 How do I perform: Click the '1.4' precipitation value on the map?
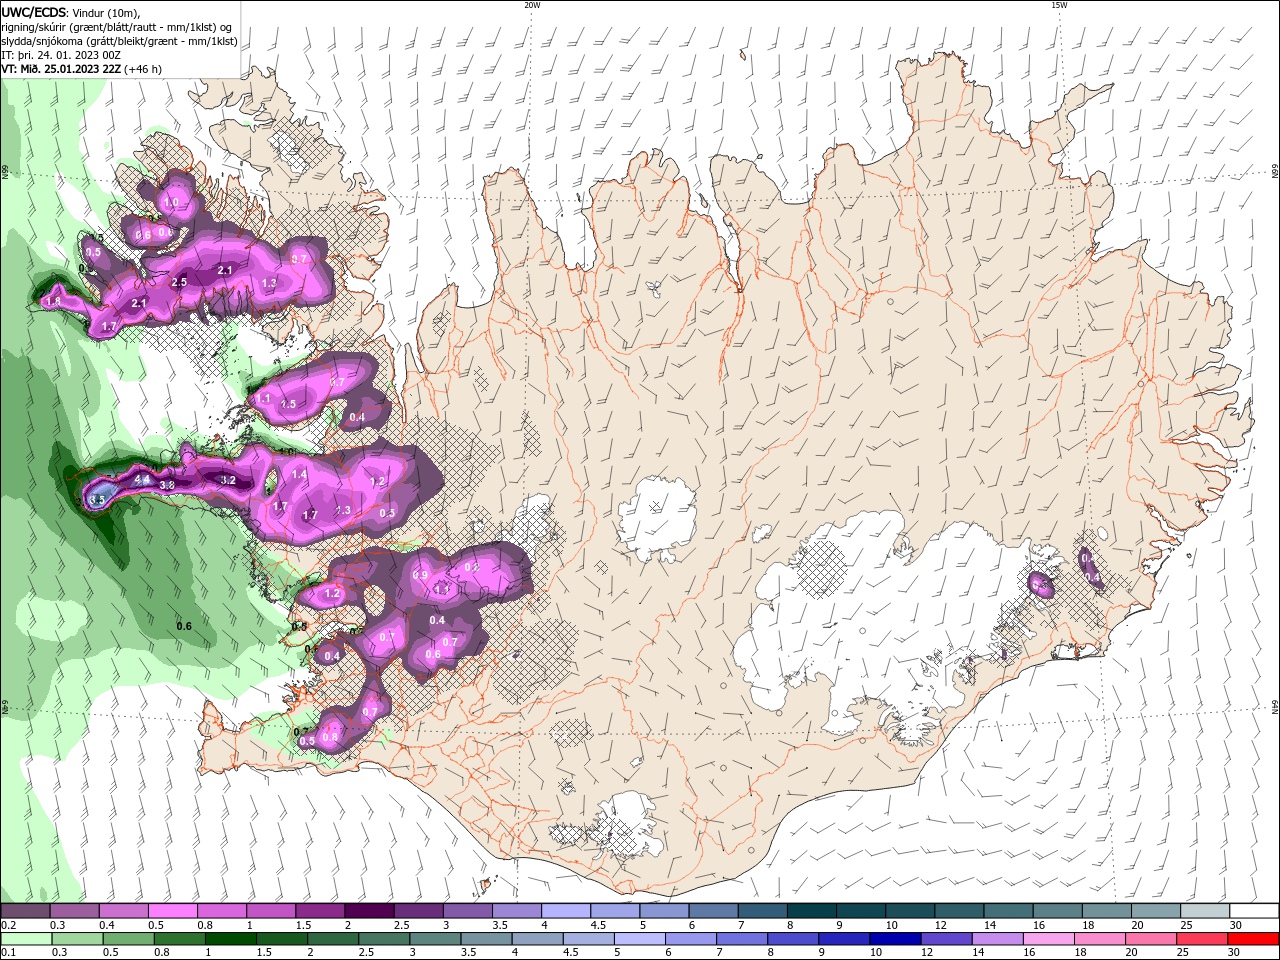point(298,474)
